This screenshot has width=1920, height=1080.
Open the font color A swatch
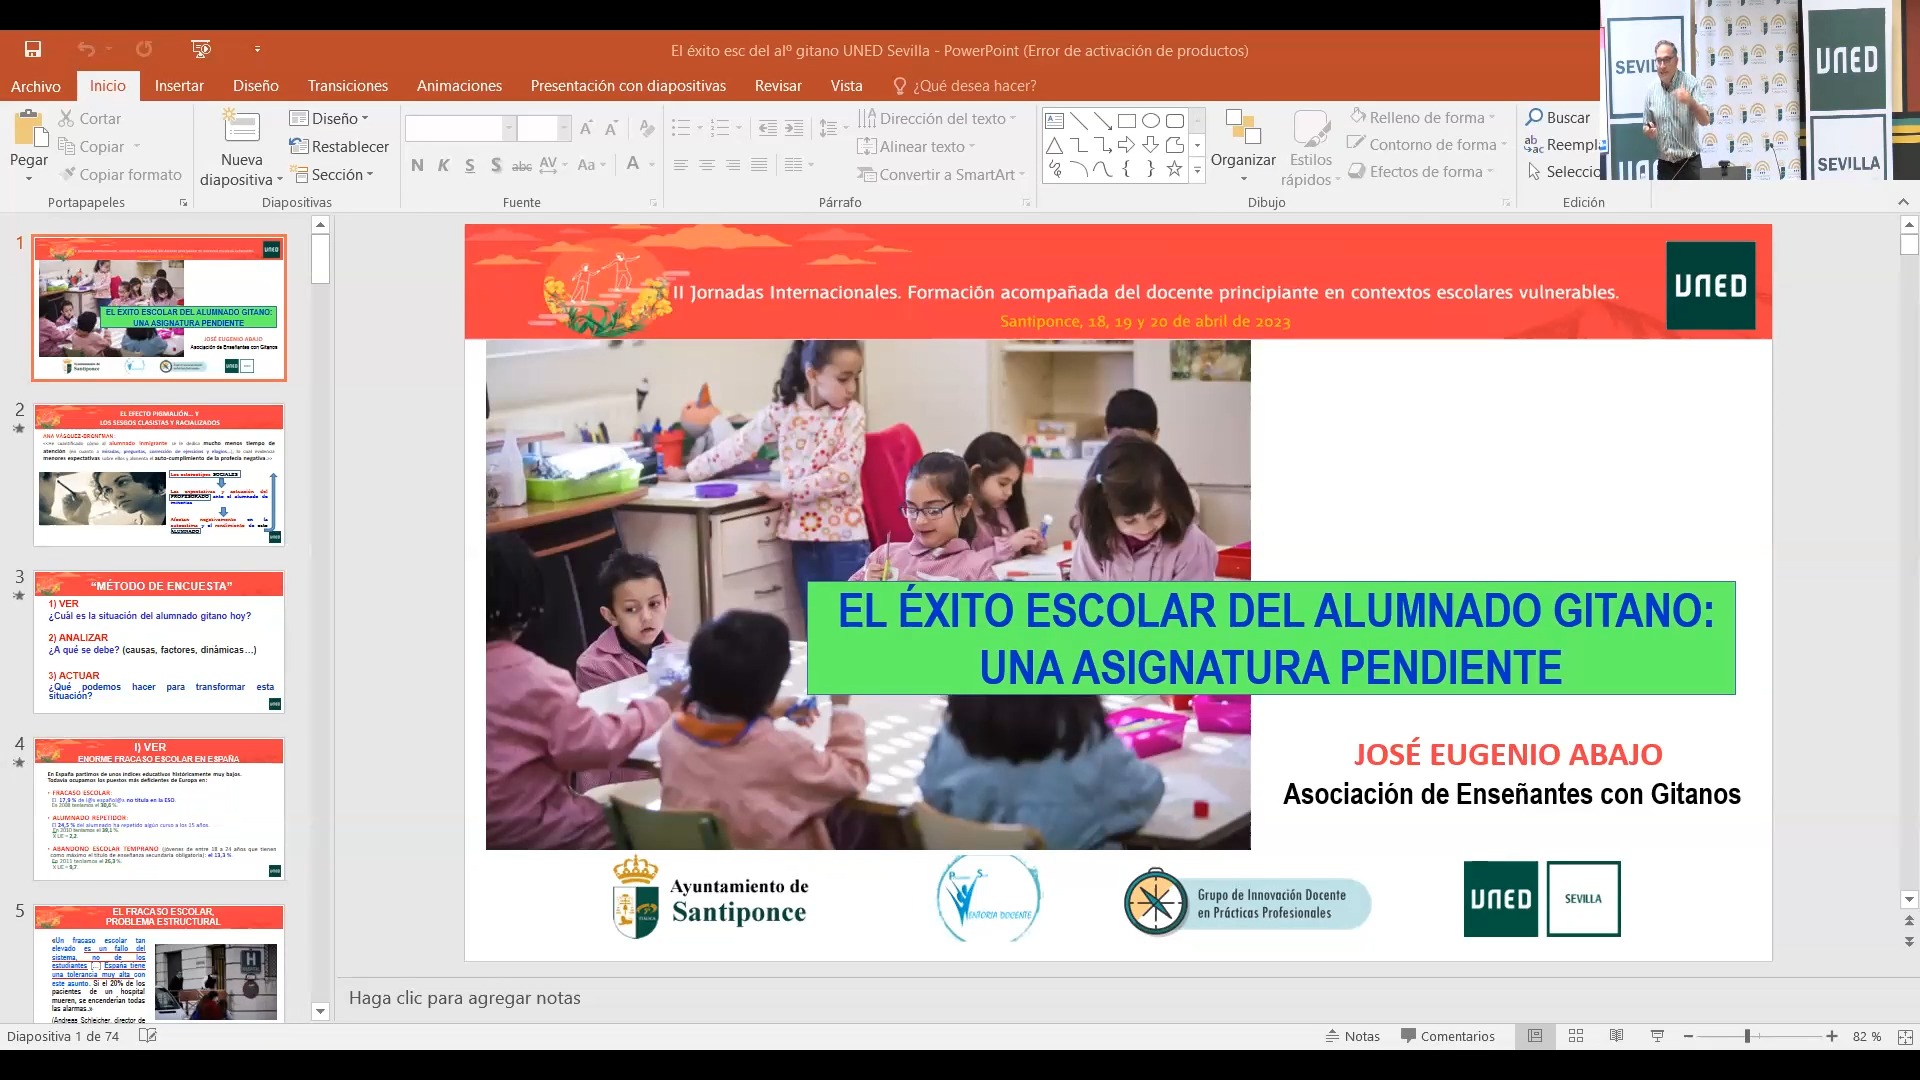[x=632, y=164]
